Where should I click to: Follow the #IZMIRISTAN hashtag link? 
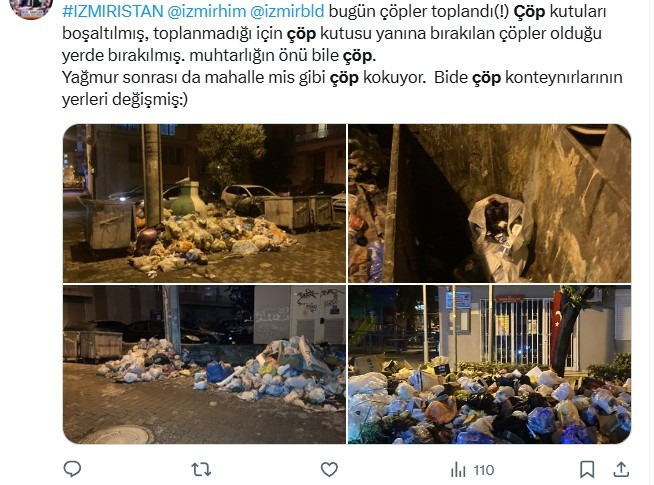113,11
